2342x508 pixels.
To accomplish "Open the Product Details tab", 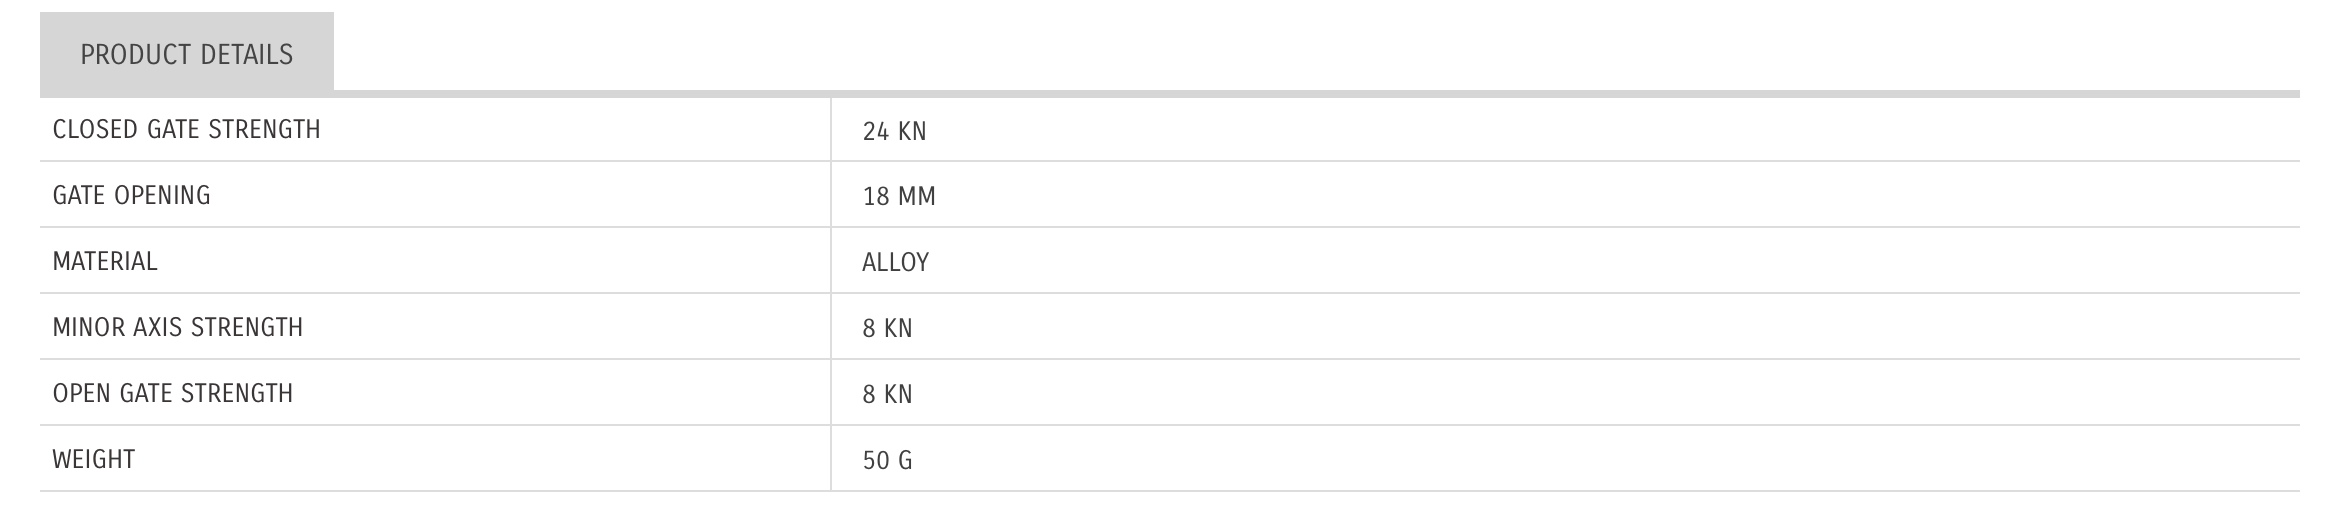I will tap(187, 54).
